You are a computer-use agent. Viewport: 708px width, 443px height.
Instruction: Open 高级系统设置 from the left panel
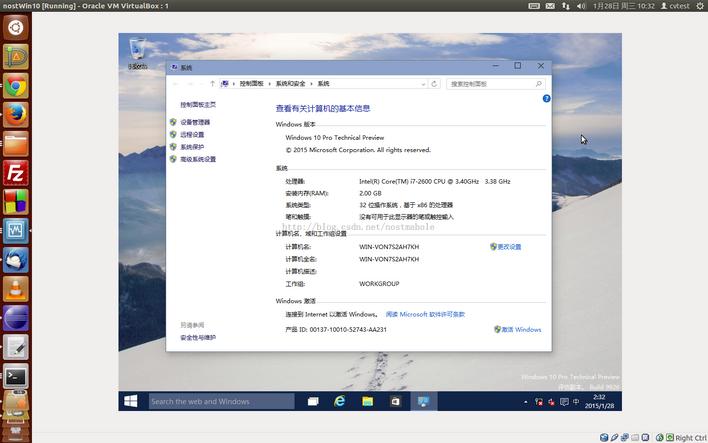(198, 159)
